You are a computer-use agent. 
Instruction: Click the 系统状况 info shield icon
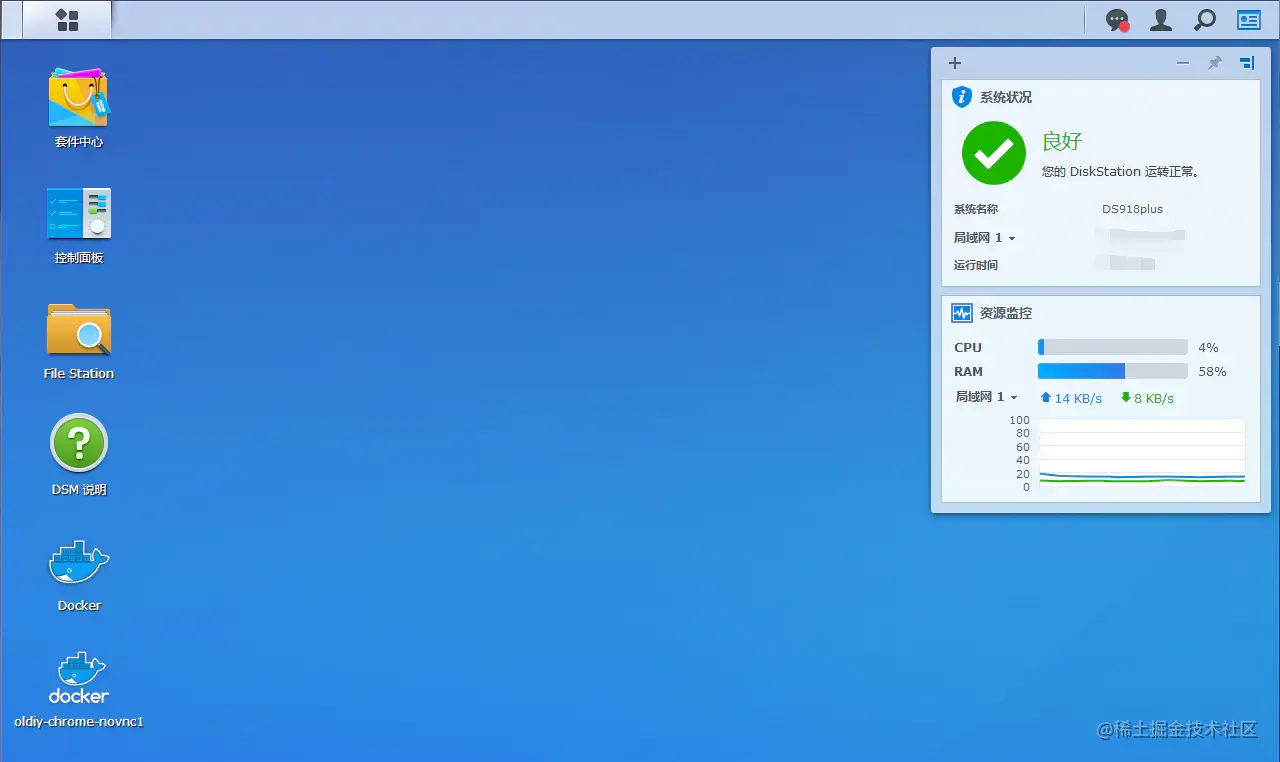[x=962, y=97]
